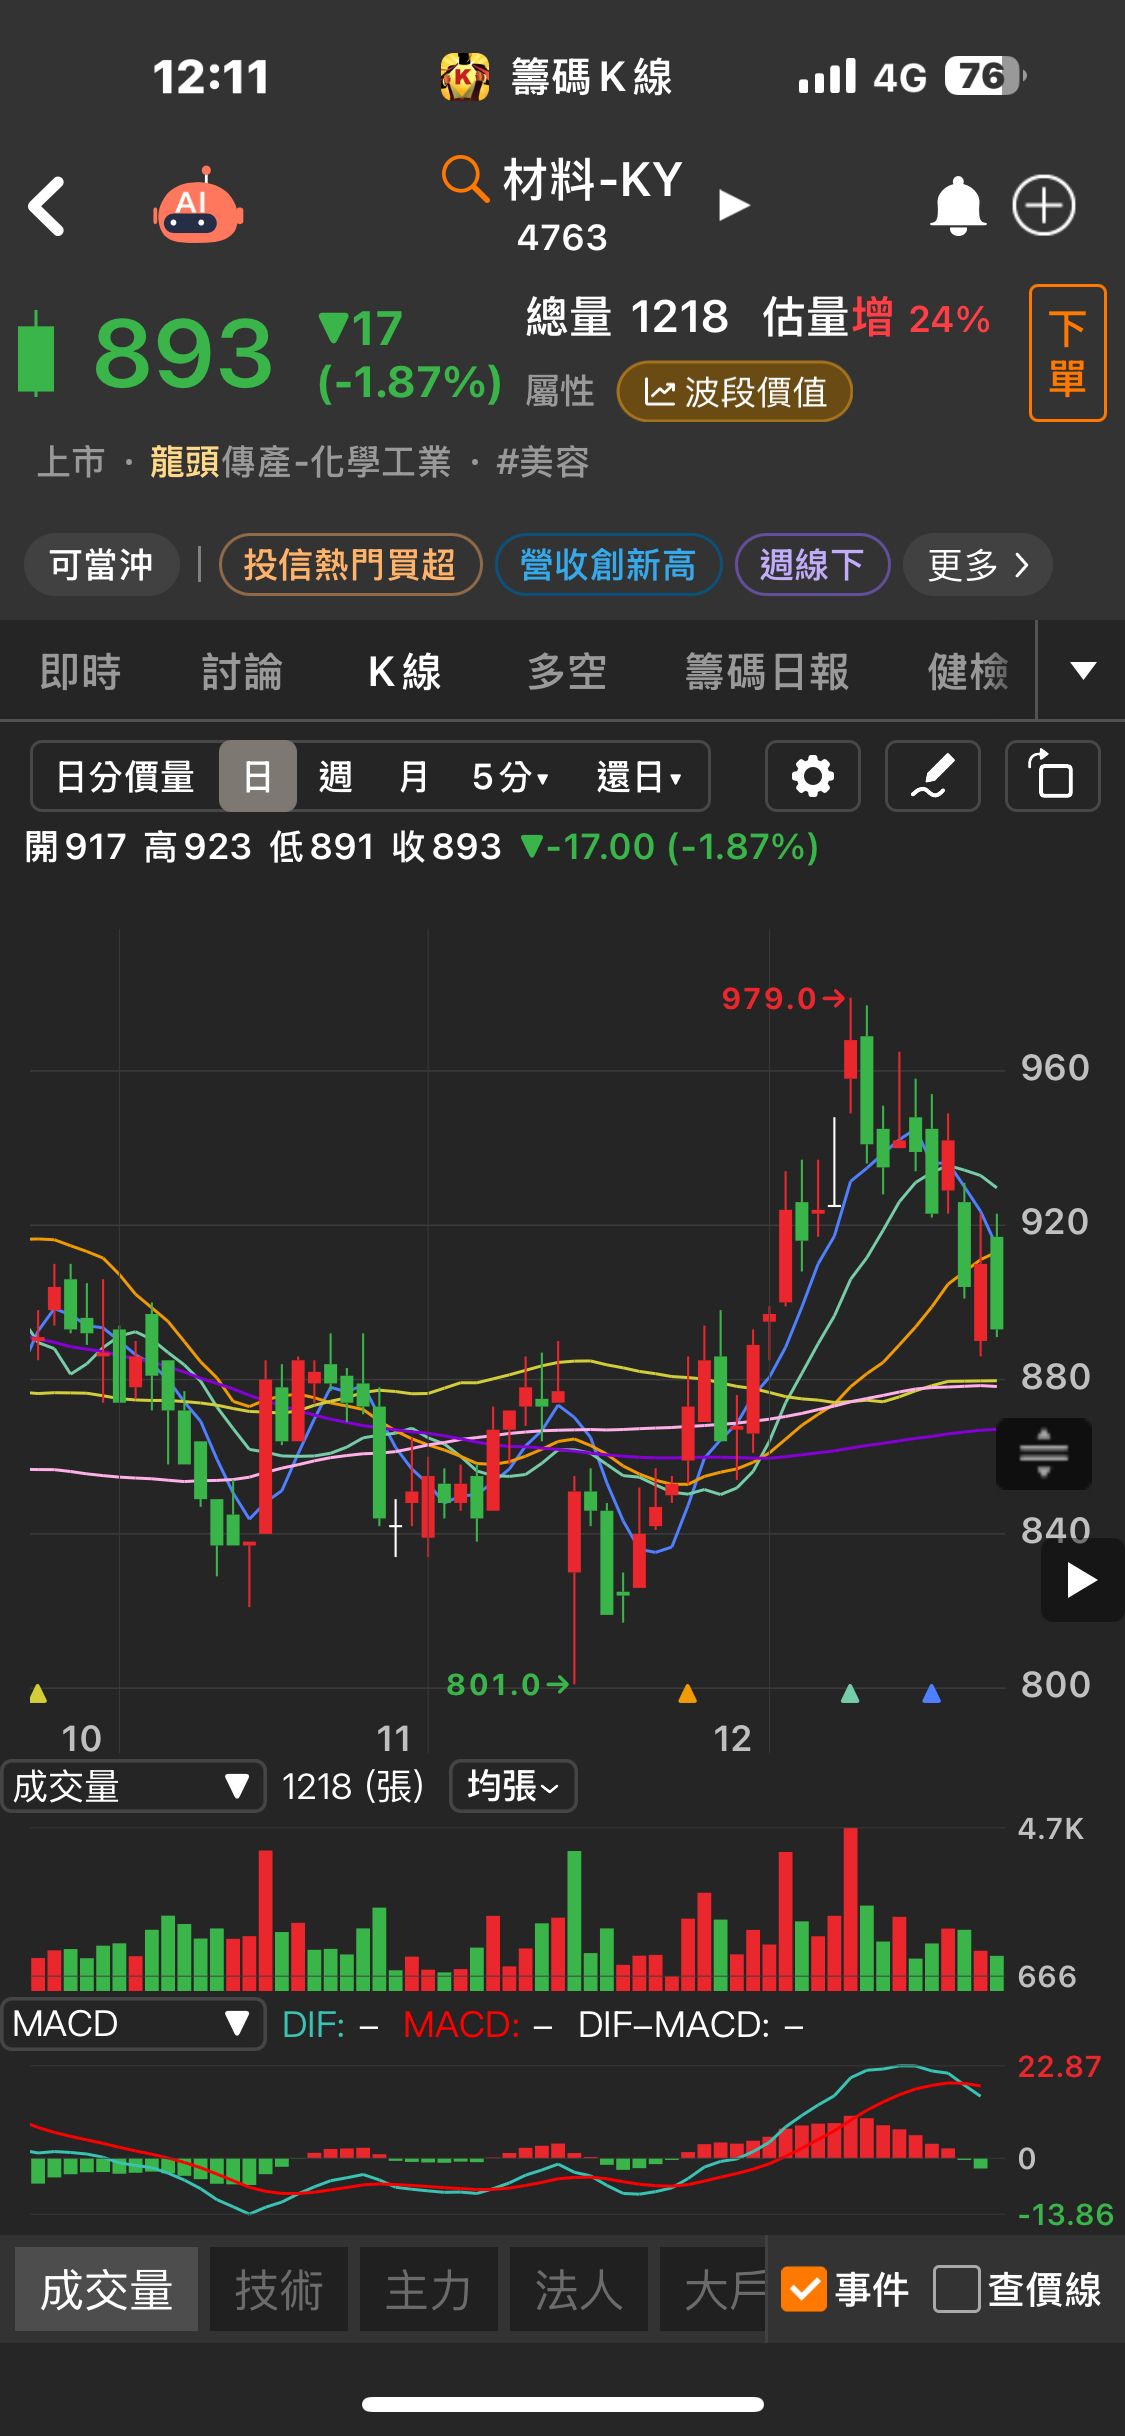Select 日 daily period
Image resolution: width=1125 pixels, height=2436 pixels.
point(258,776)
